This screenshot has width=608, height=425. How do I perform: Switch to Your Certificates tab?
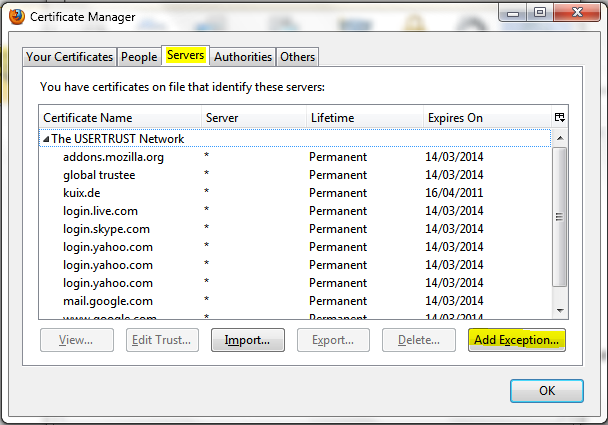click(x=69, y=57)
